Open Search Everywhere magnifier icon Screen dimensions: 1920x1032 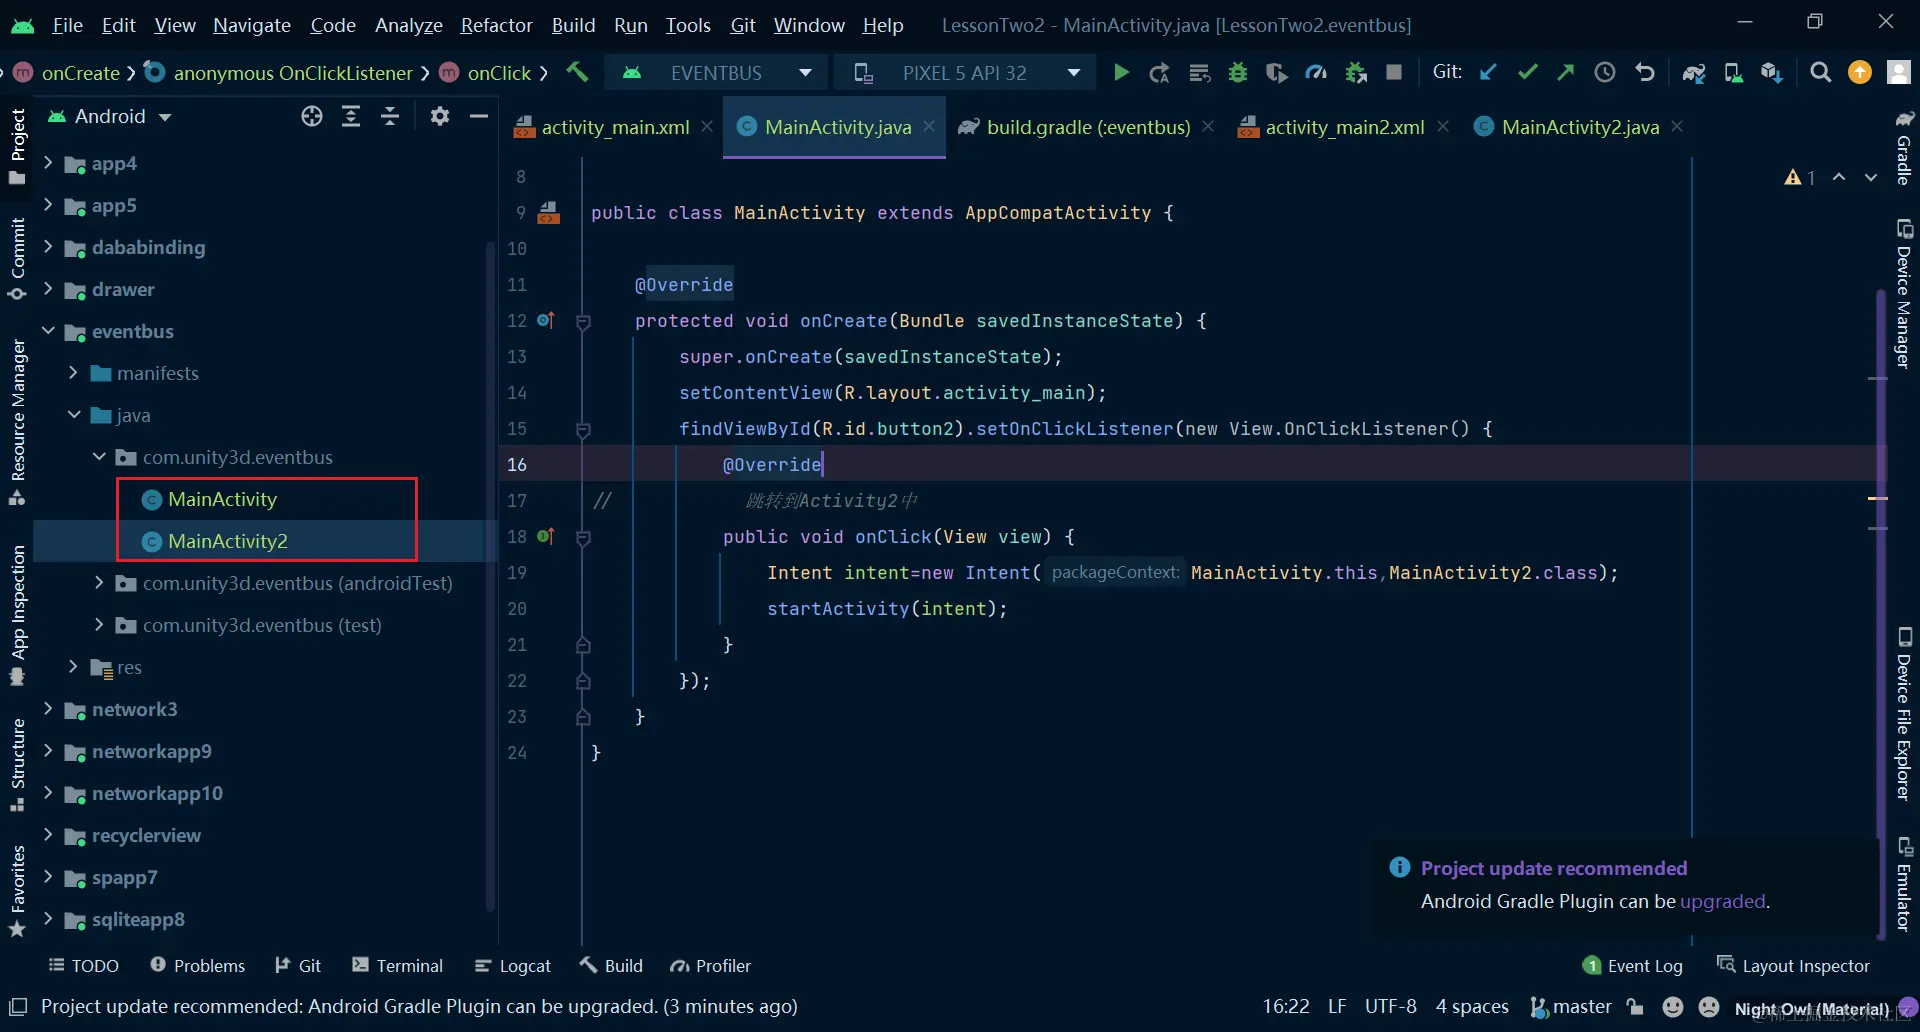point(1821,72)
